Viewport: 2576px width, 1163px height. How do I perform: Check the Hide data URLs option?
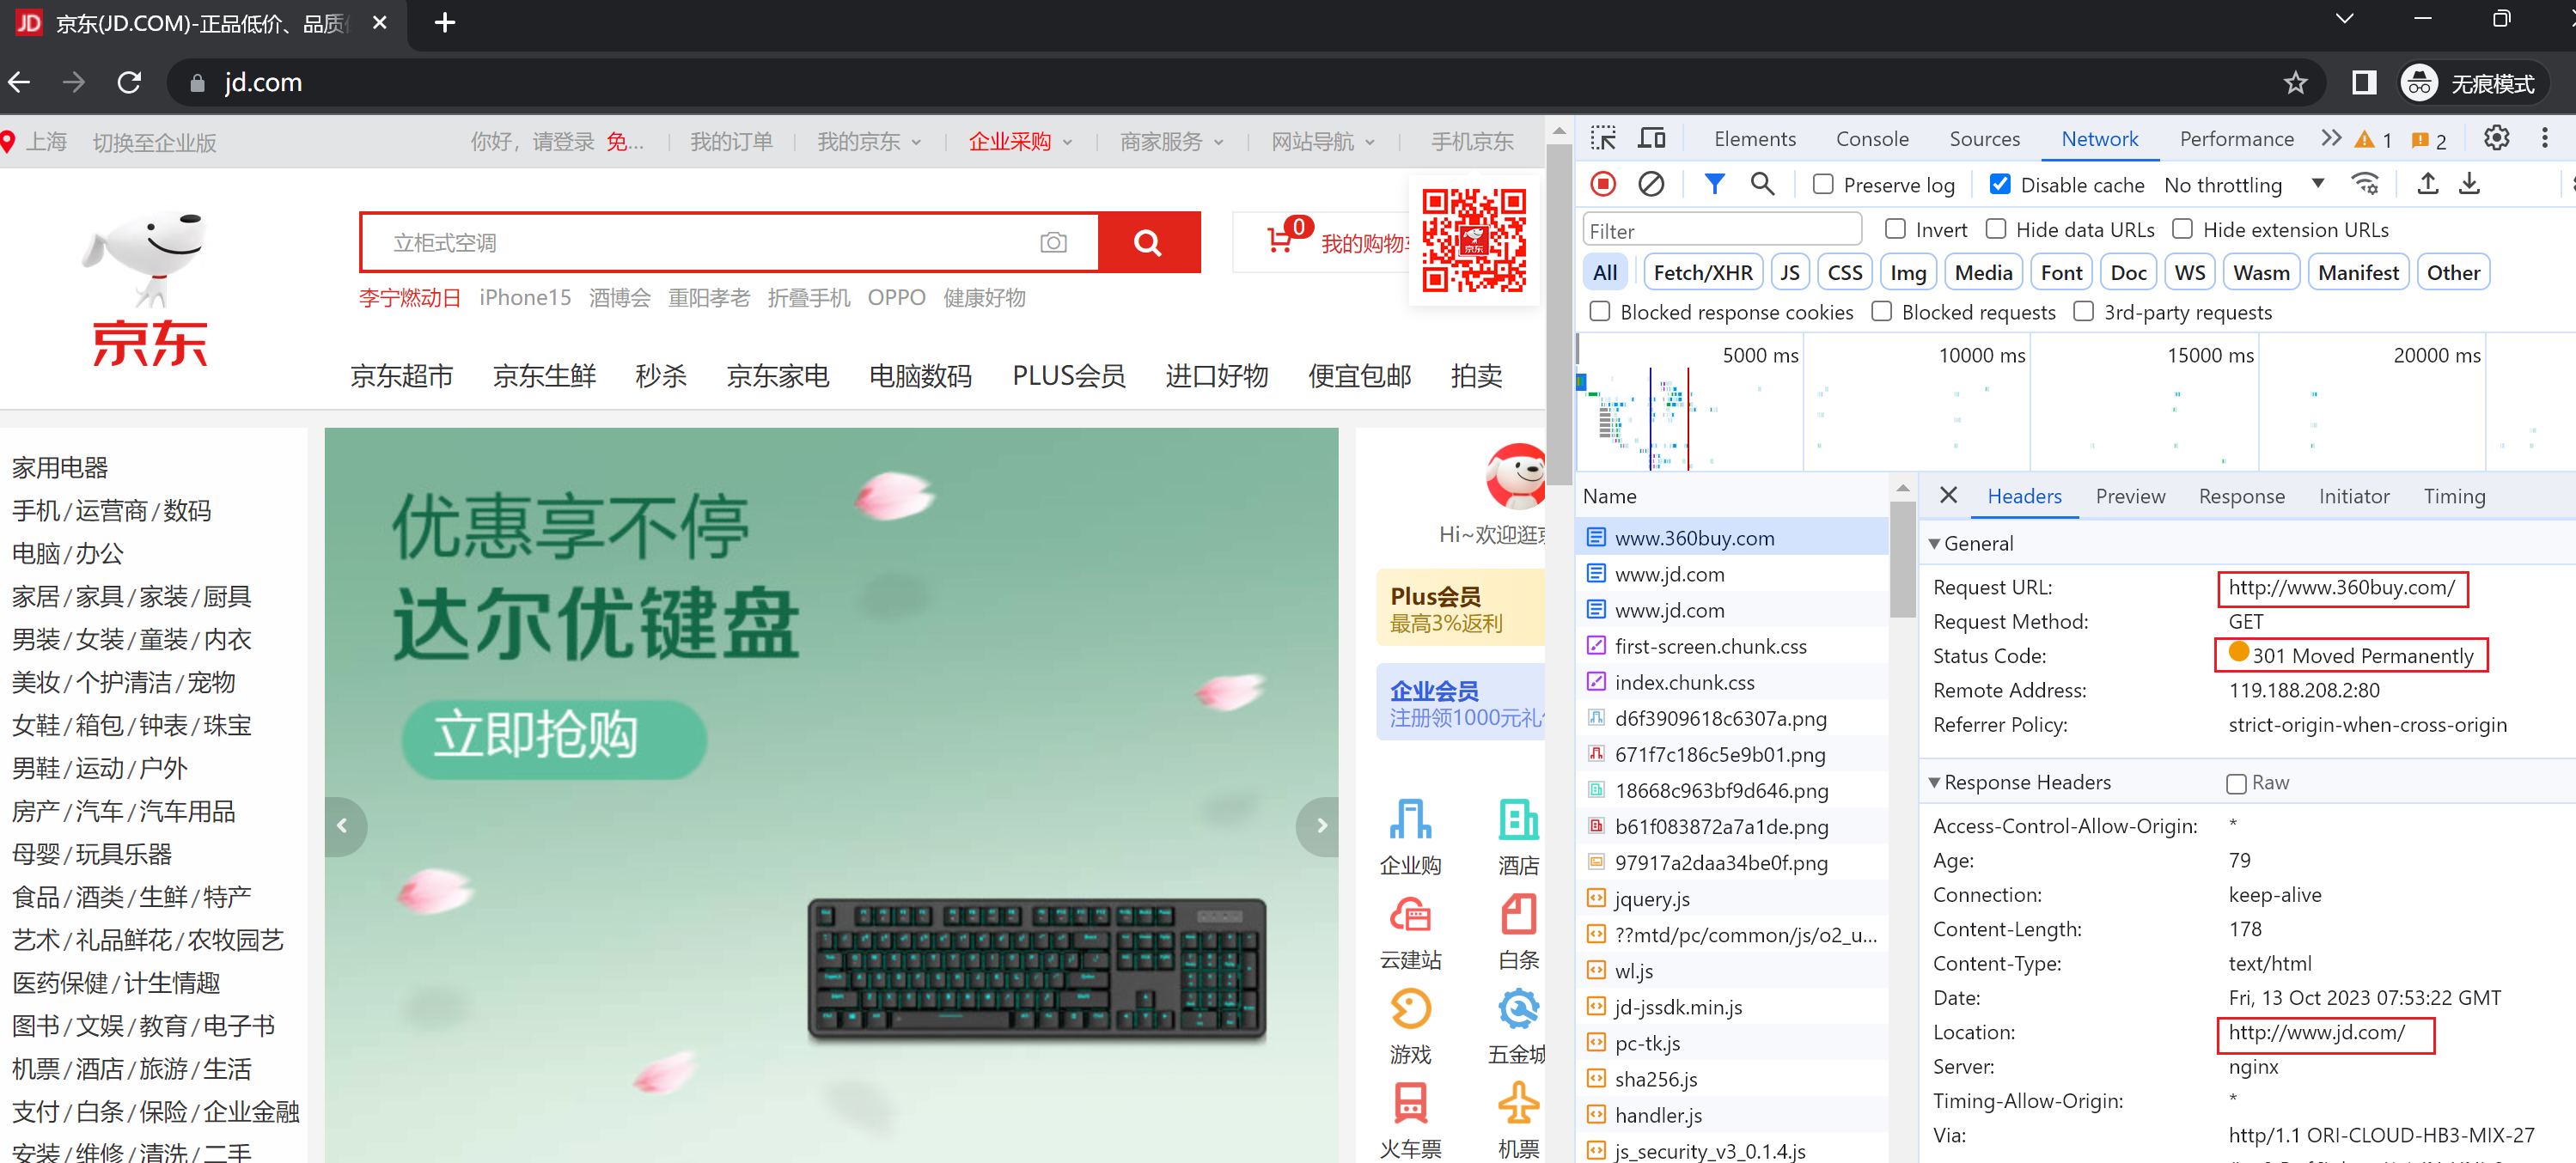point(1996,229)
